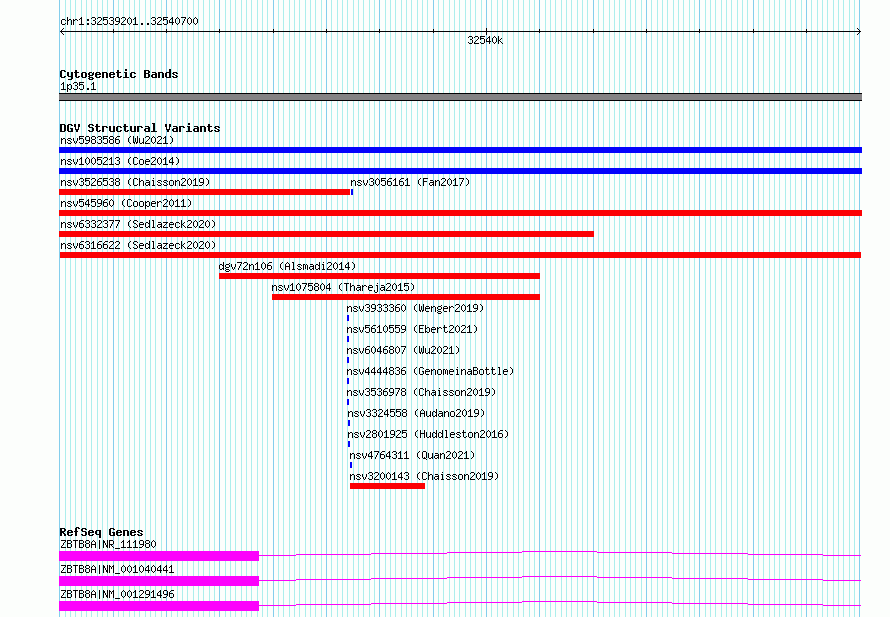Click the gray 1p35.1 cytogenetic band bar

[x=460, y=97]
